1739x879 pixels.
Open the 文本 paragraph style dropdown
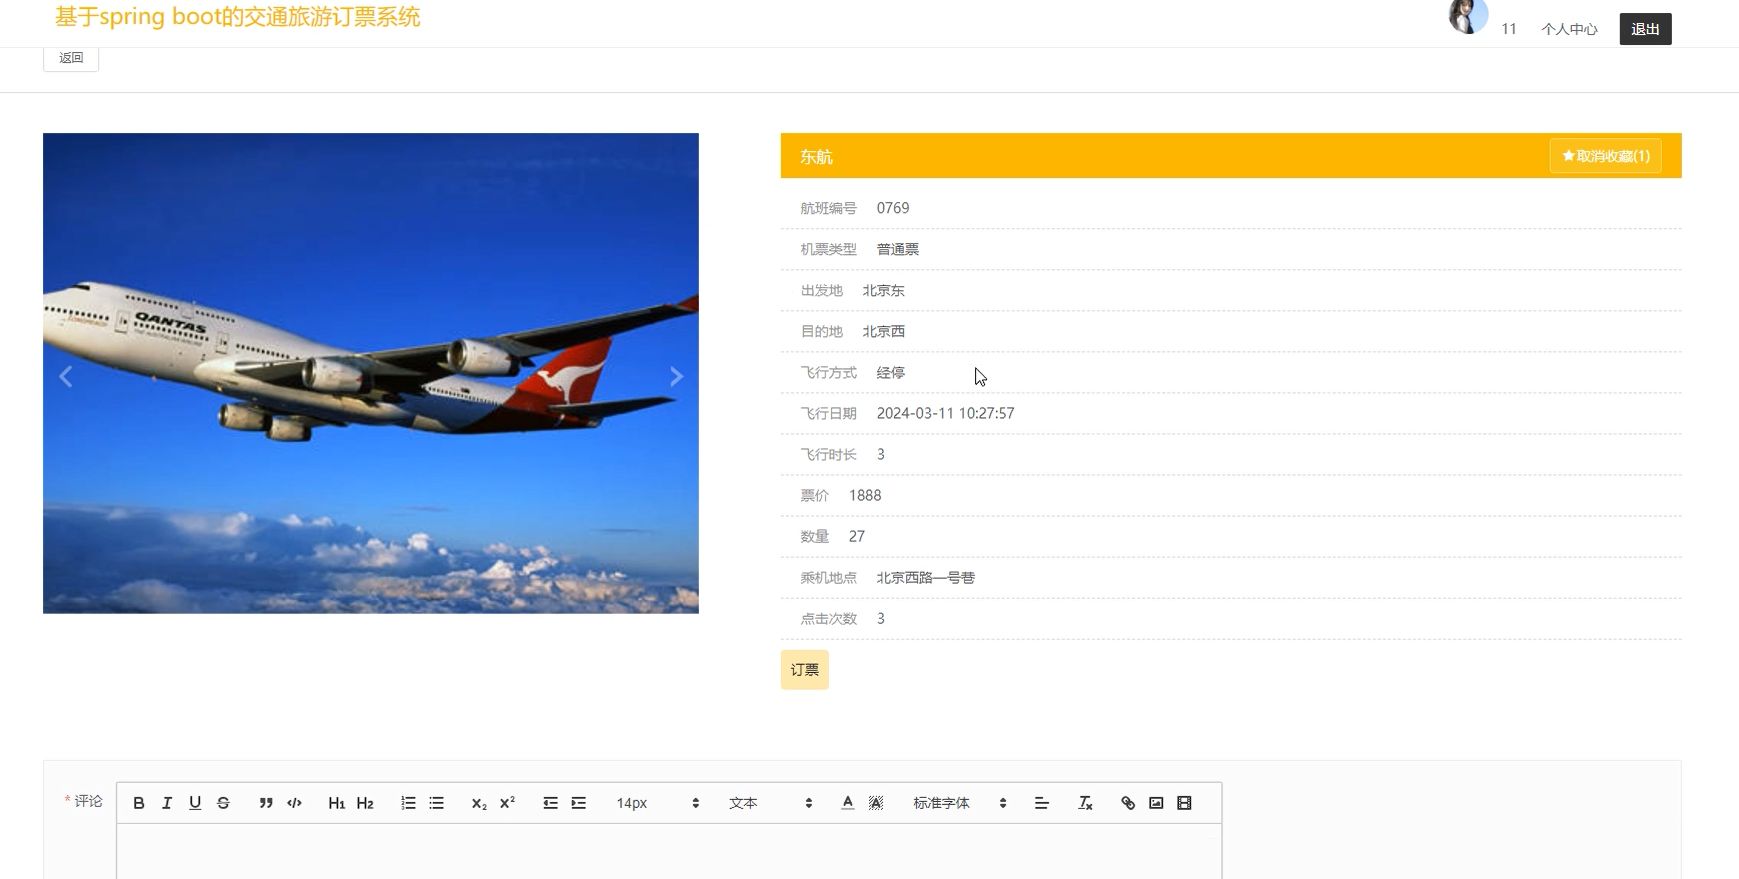pos(770,803)
